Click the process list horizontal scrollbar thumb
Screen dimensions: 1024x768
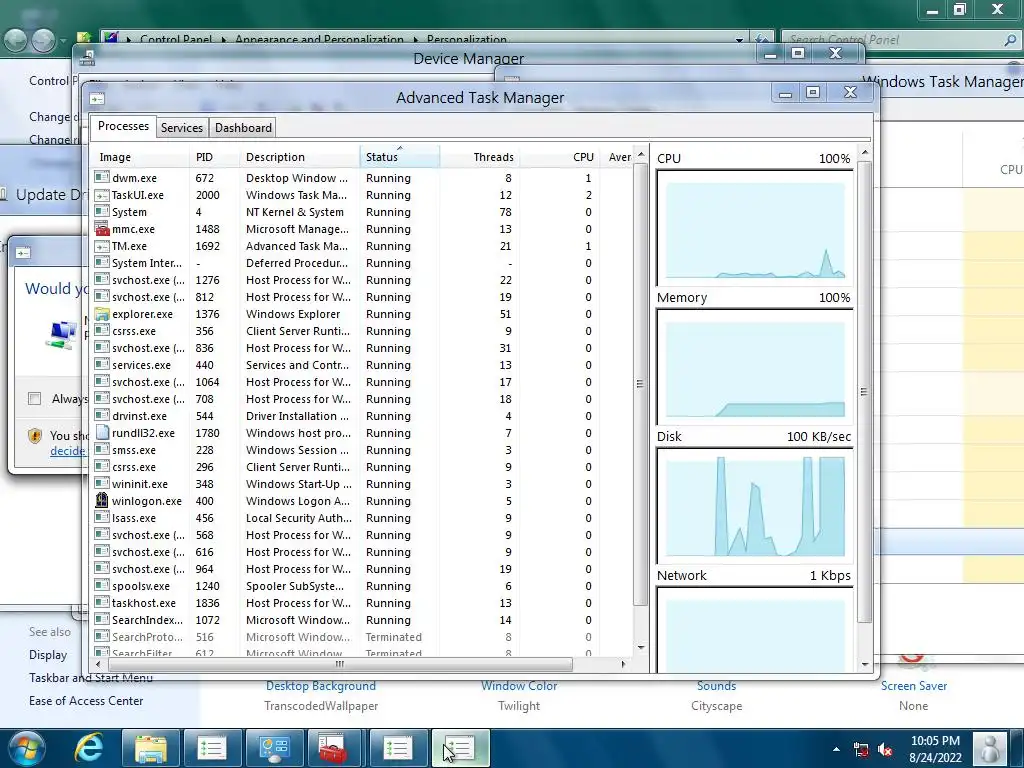tap(340, 664)
